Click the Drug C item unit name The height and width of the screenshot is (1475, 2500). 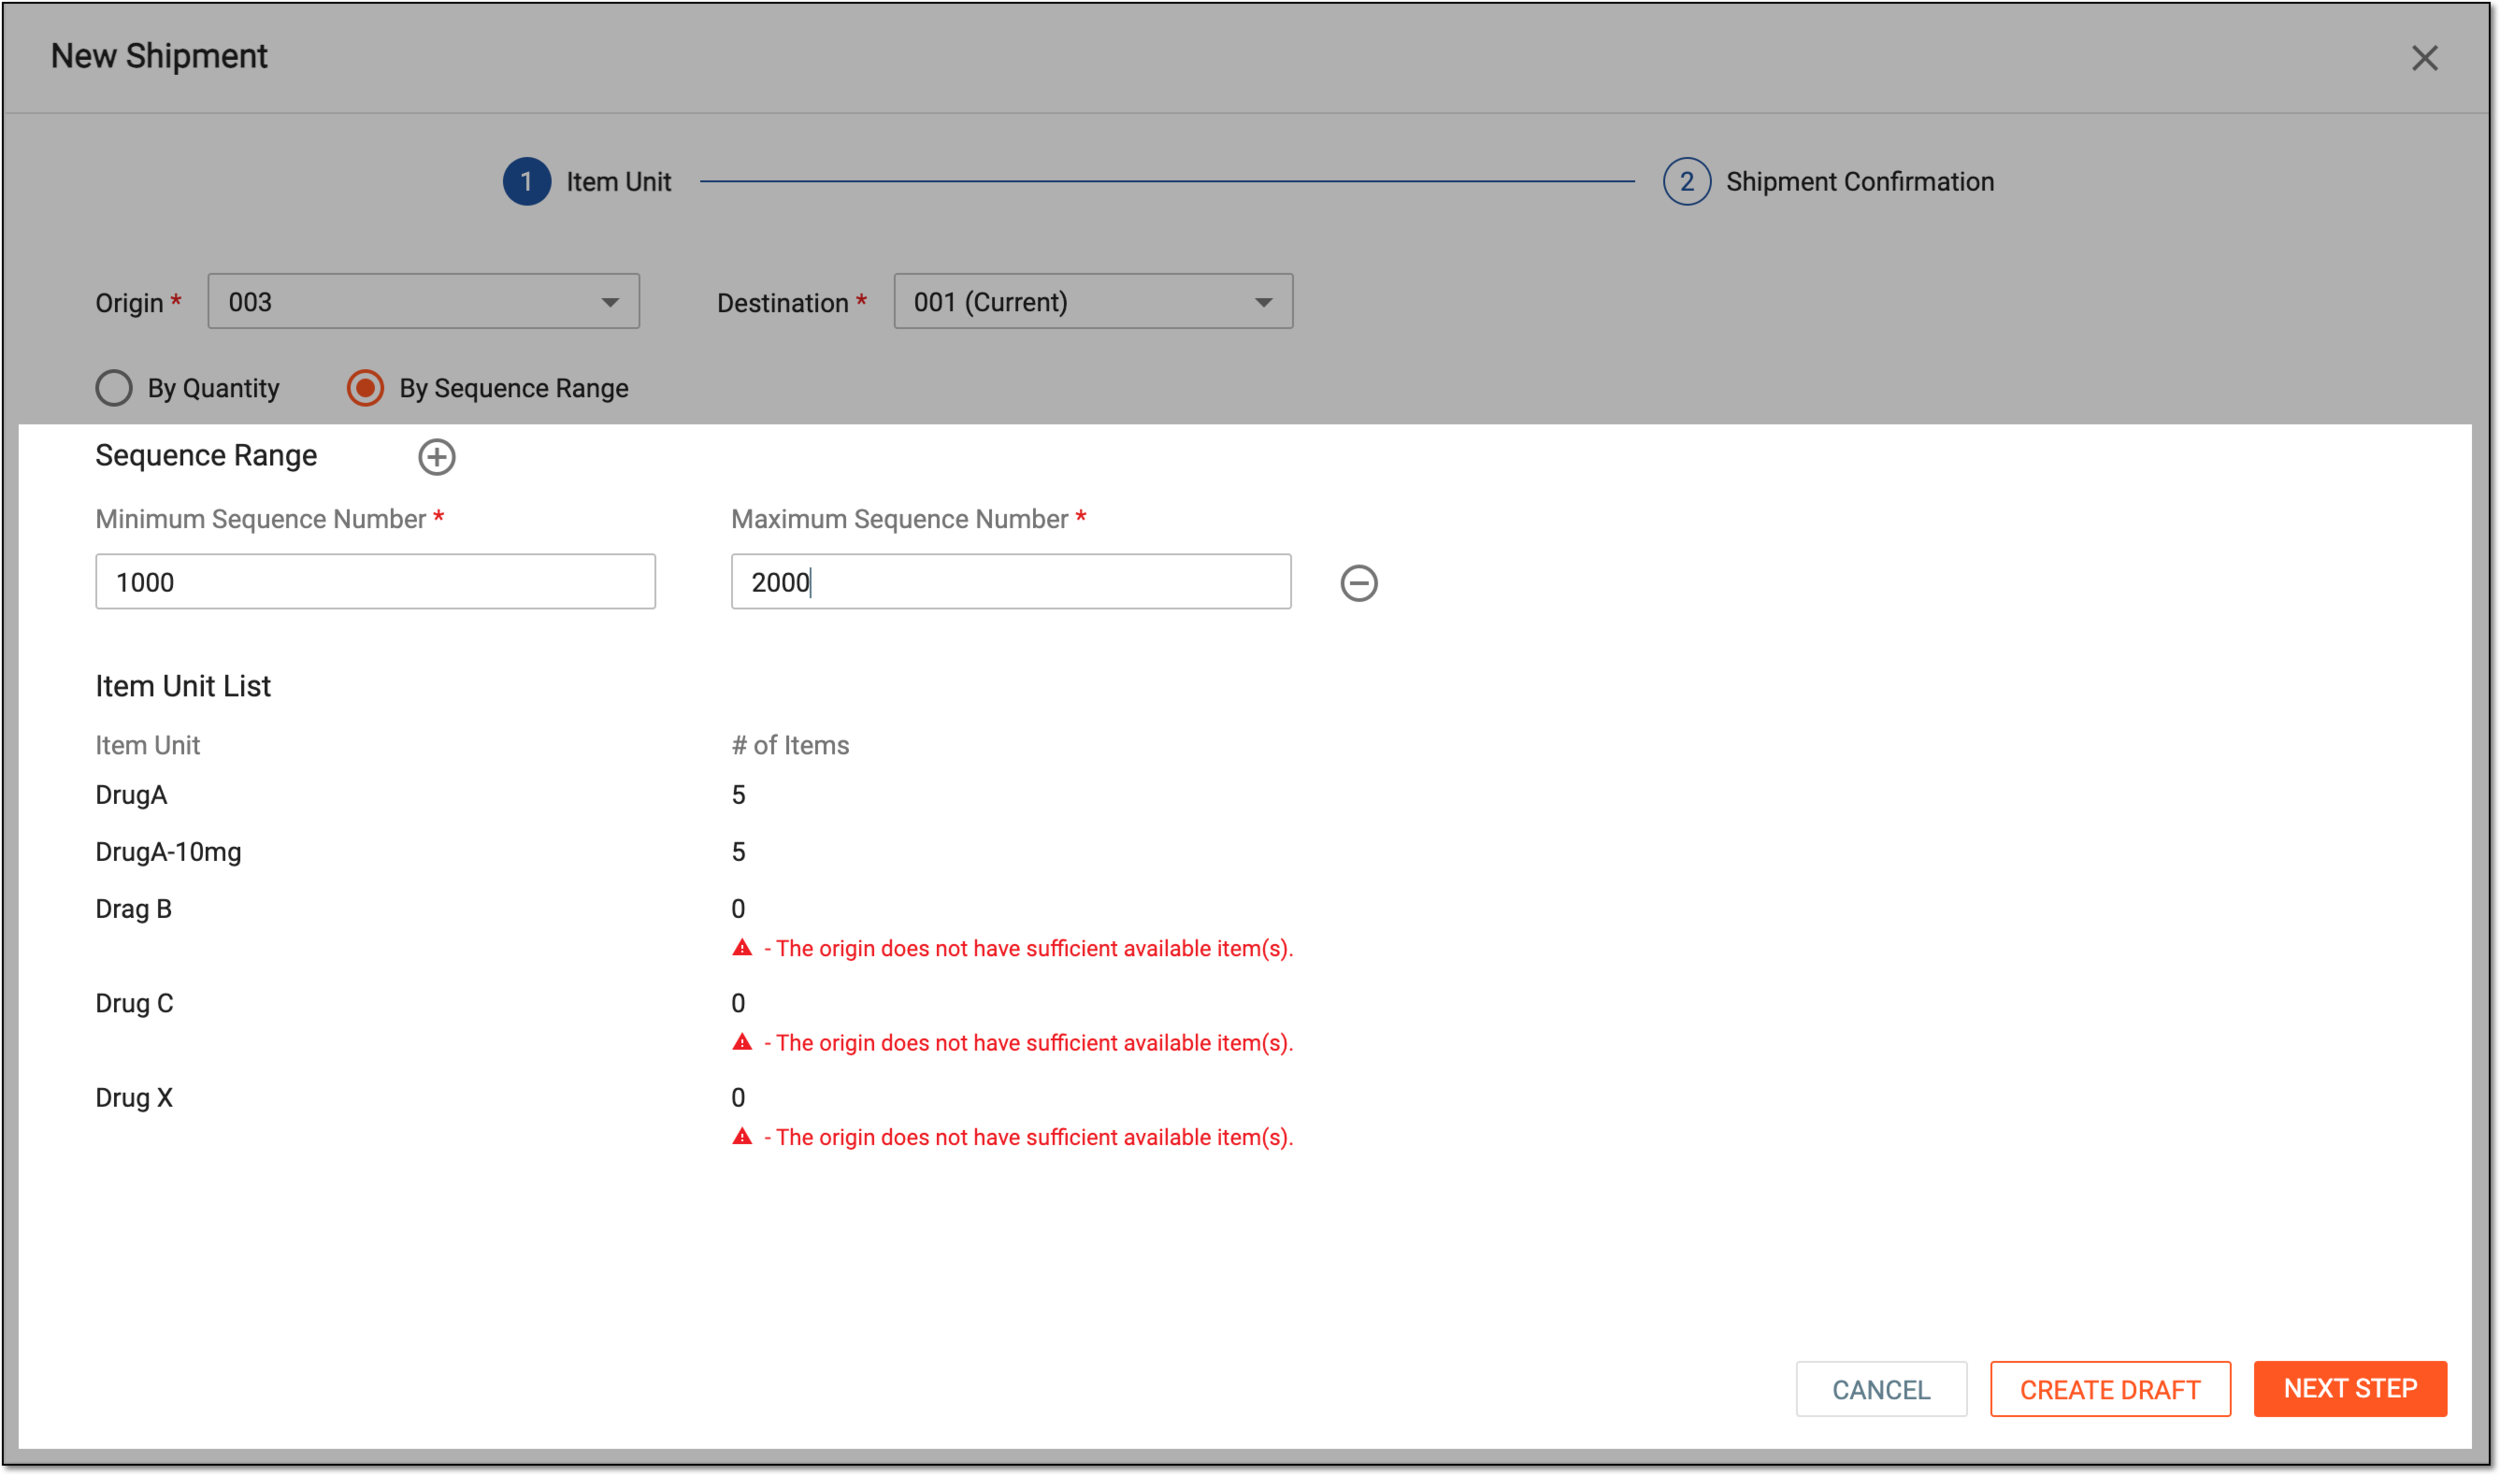point(134,1003)
